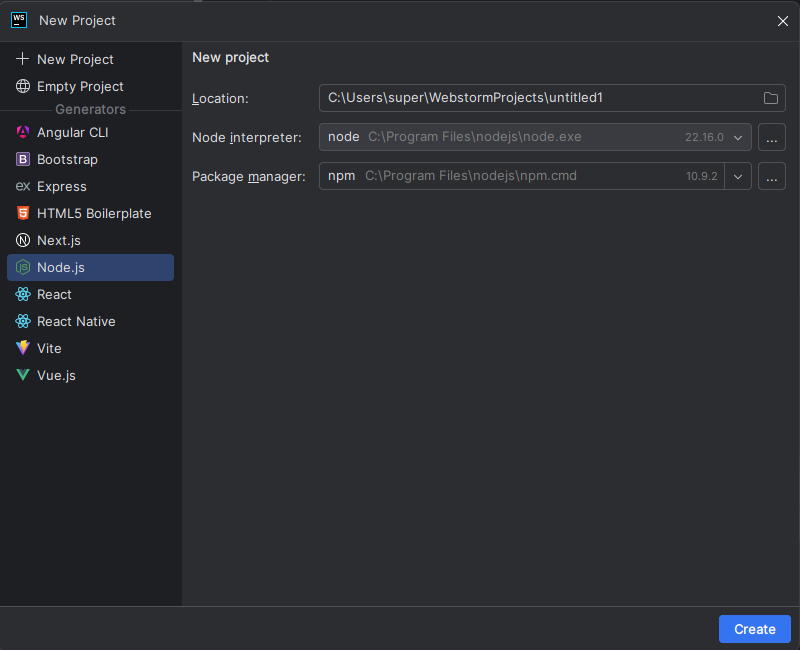Browse for location with folder icon

point(770,98)
